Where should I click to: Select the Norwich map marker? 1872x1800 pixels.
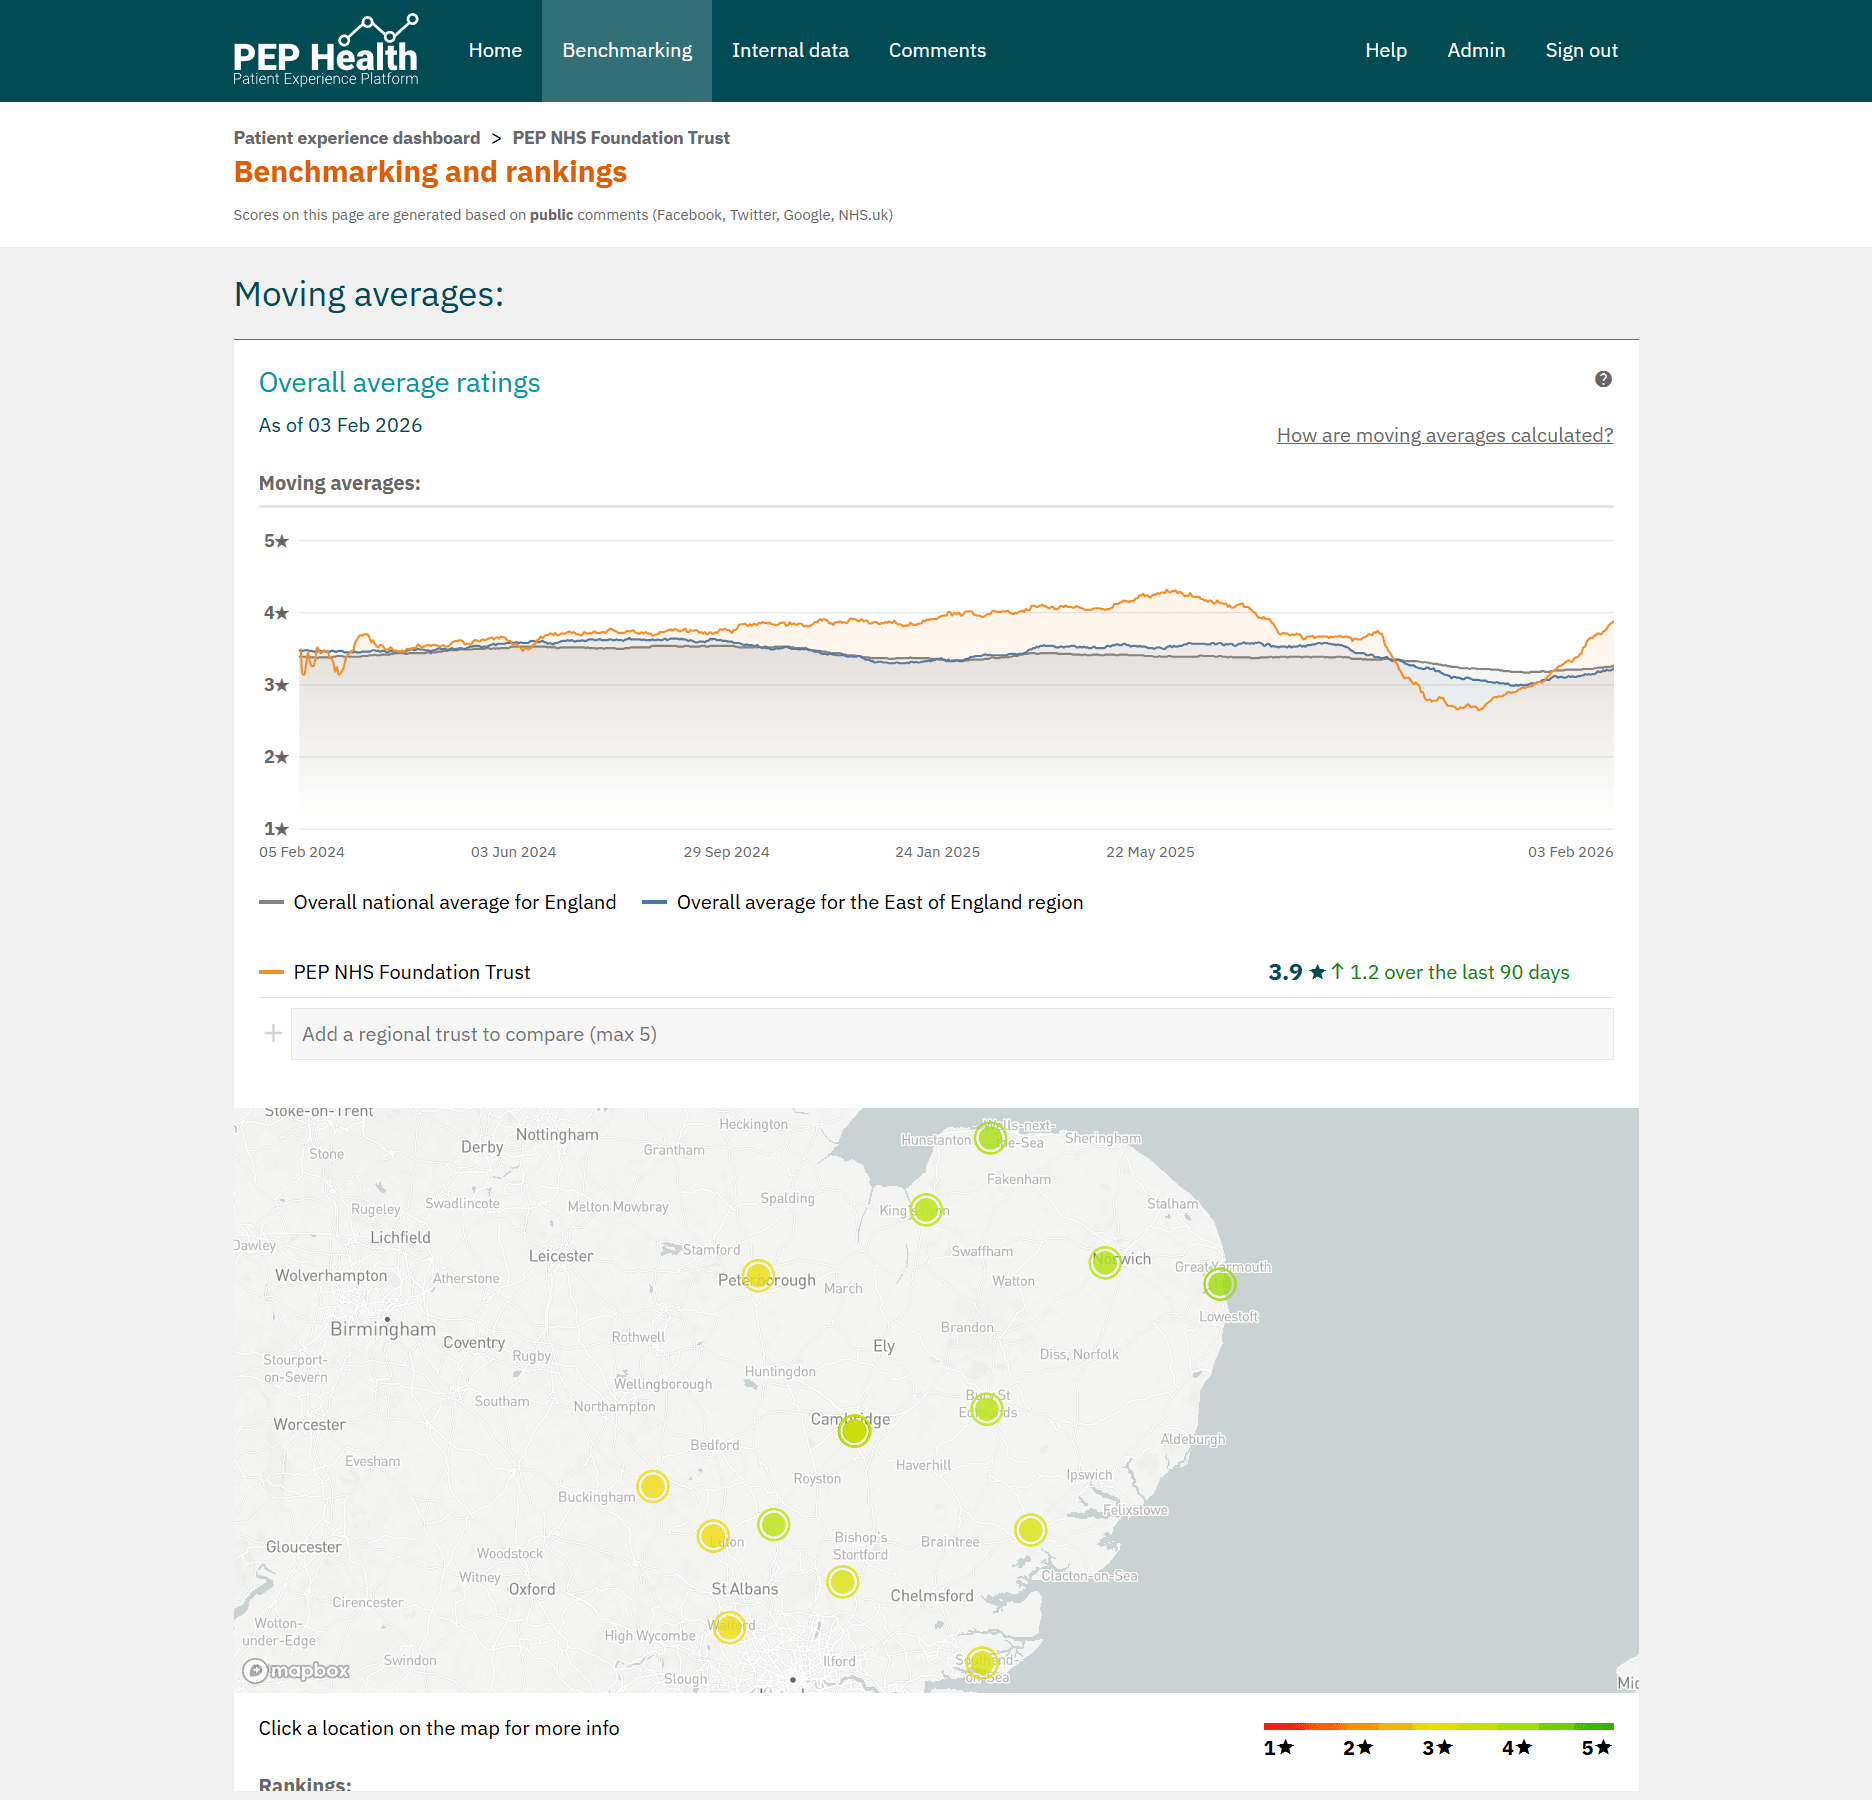coord(1105,1262)
